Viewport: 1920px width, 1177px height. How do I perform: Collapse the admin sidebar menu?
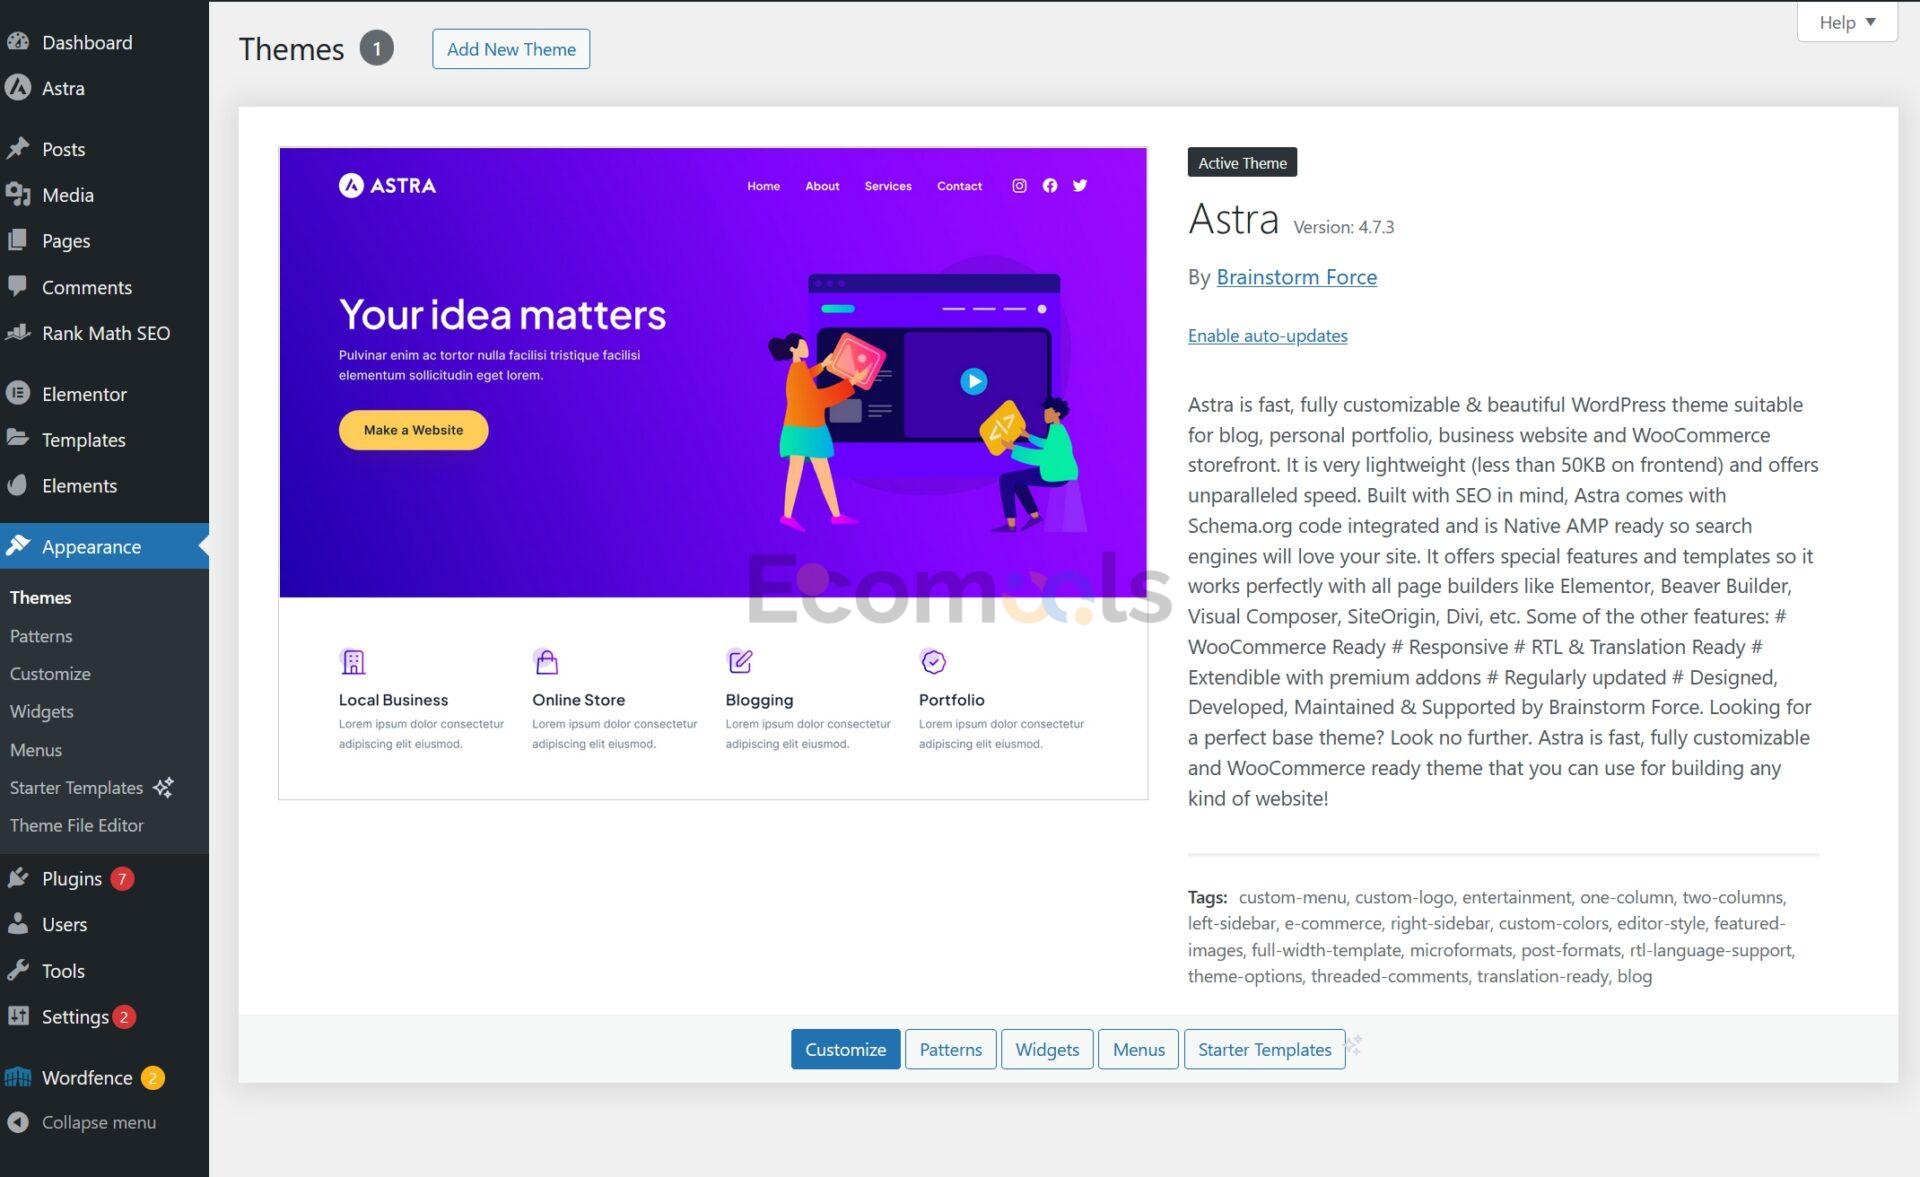98,1123
